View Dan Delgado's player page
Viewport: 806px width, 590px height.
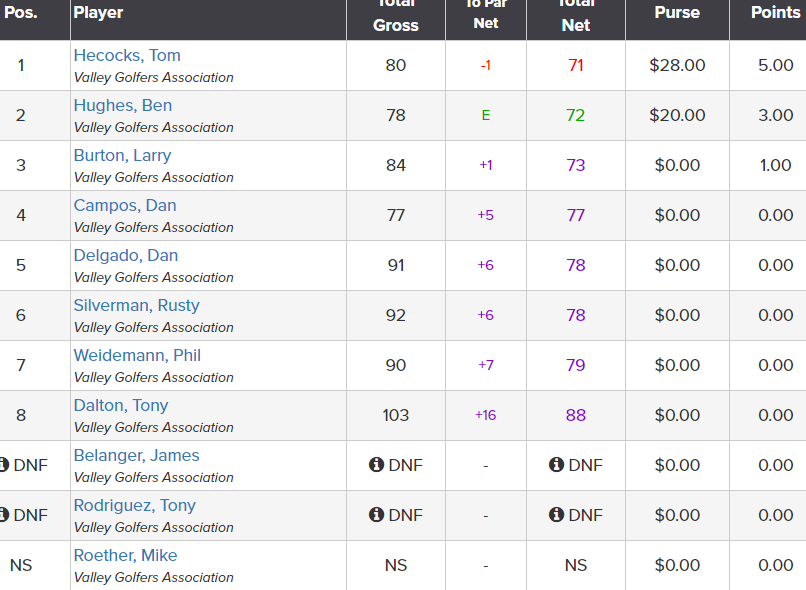pos(126,255)
